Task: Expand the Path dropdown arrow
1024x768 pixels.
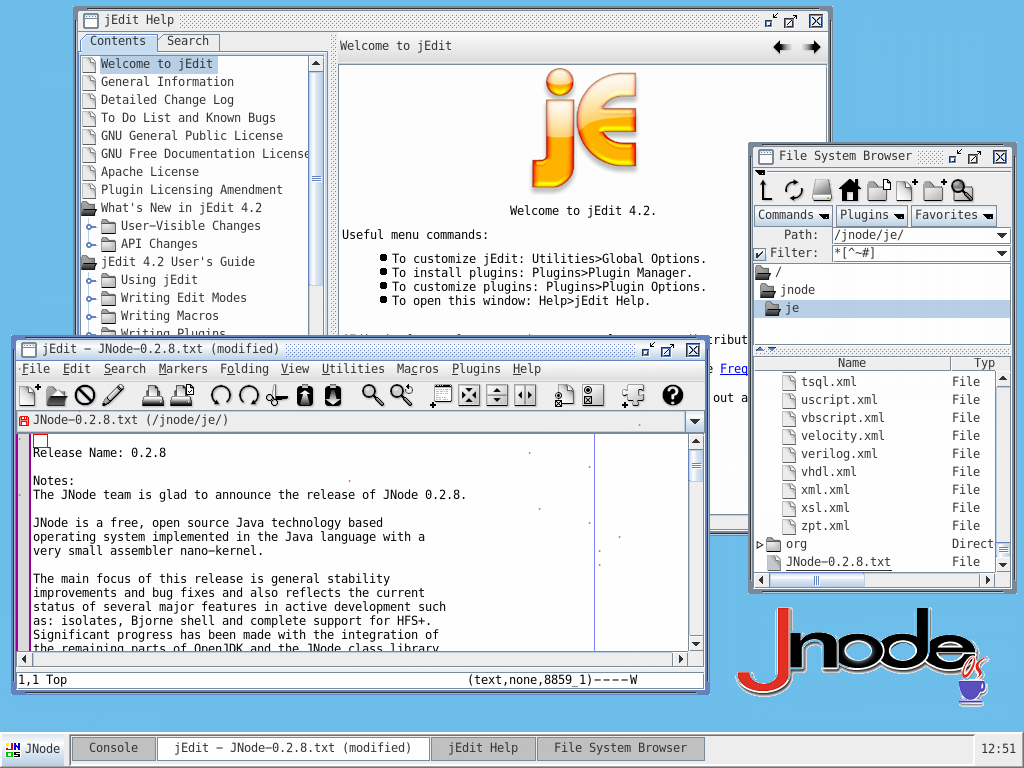Action: (1003, 235)
